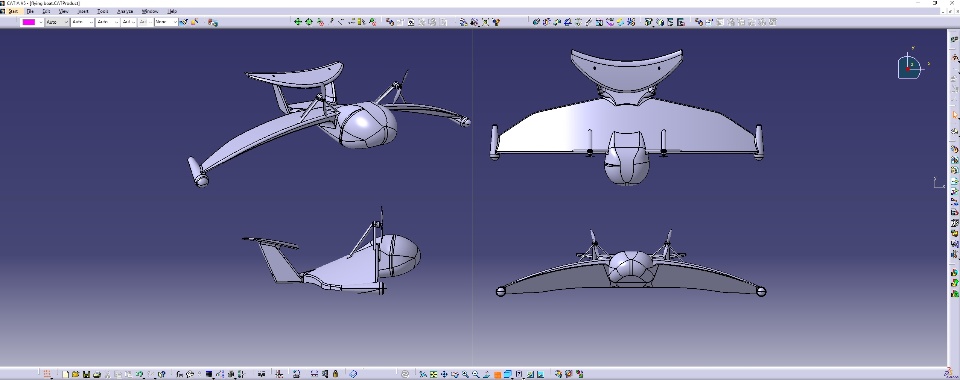The image size is (960, 380).
Task: Open a file with the folder icon
Action: coord(75,374)
